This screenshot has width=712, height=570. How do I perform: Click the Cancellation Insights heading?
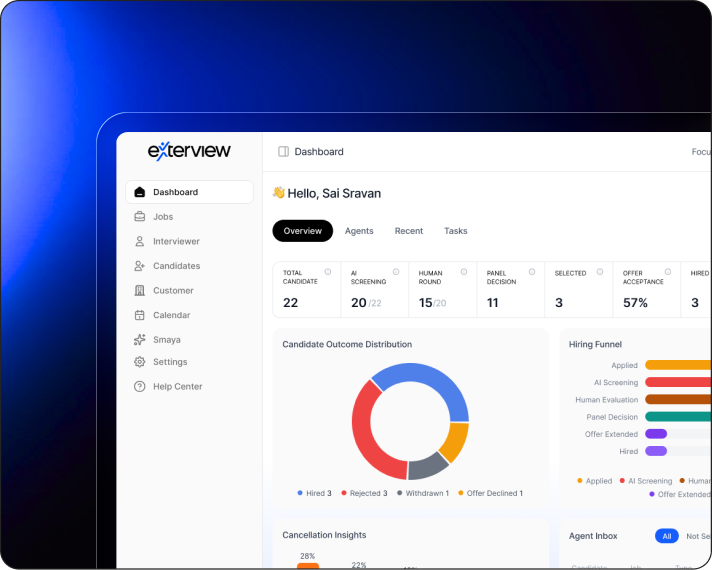pos(324,535)
